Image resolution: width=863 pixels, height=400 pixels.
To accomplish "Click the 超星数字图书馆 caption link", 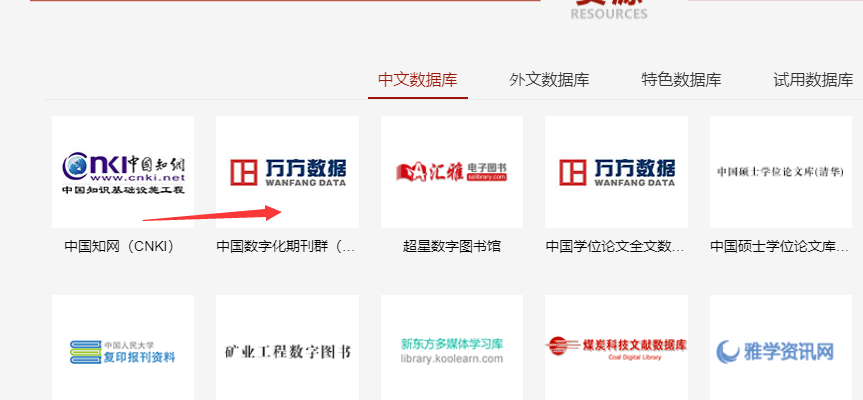I will pyautogui.click(x=452, y=246).
